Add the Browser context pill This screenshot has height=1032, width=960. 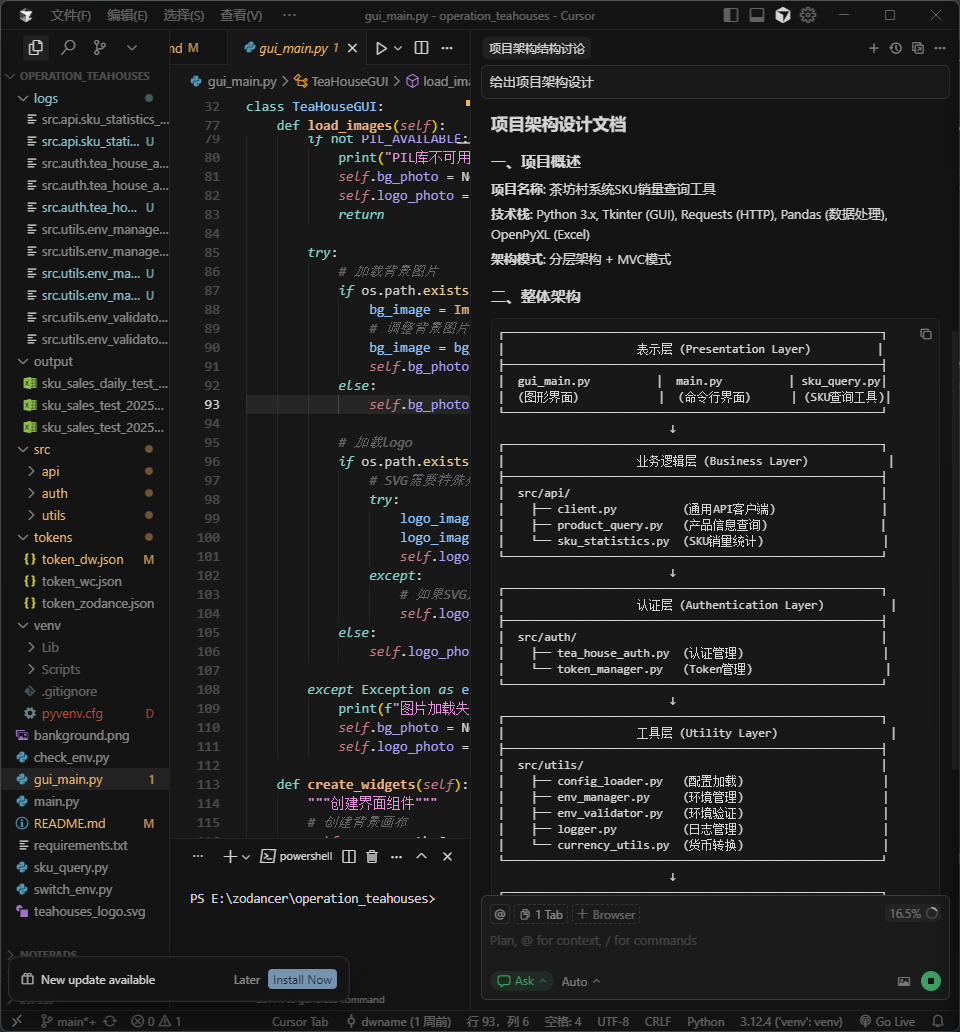coord(606,914)
